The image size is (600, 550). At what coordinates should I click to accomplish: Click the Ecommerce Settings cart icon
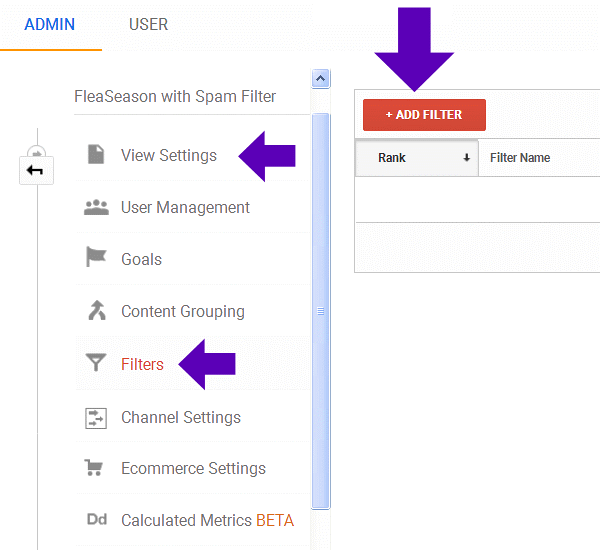point(96,468)
